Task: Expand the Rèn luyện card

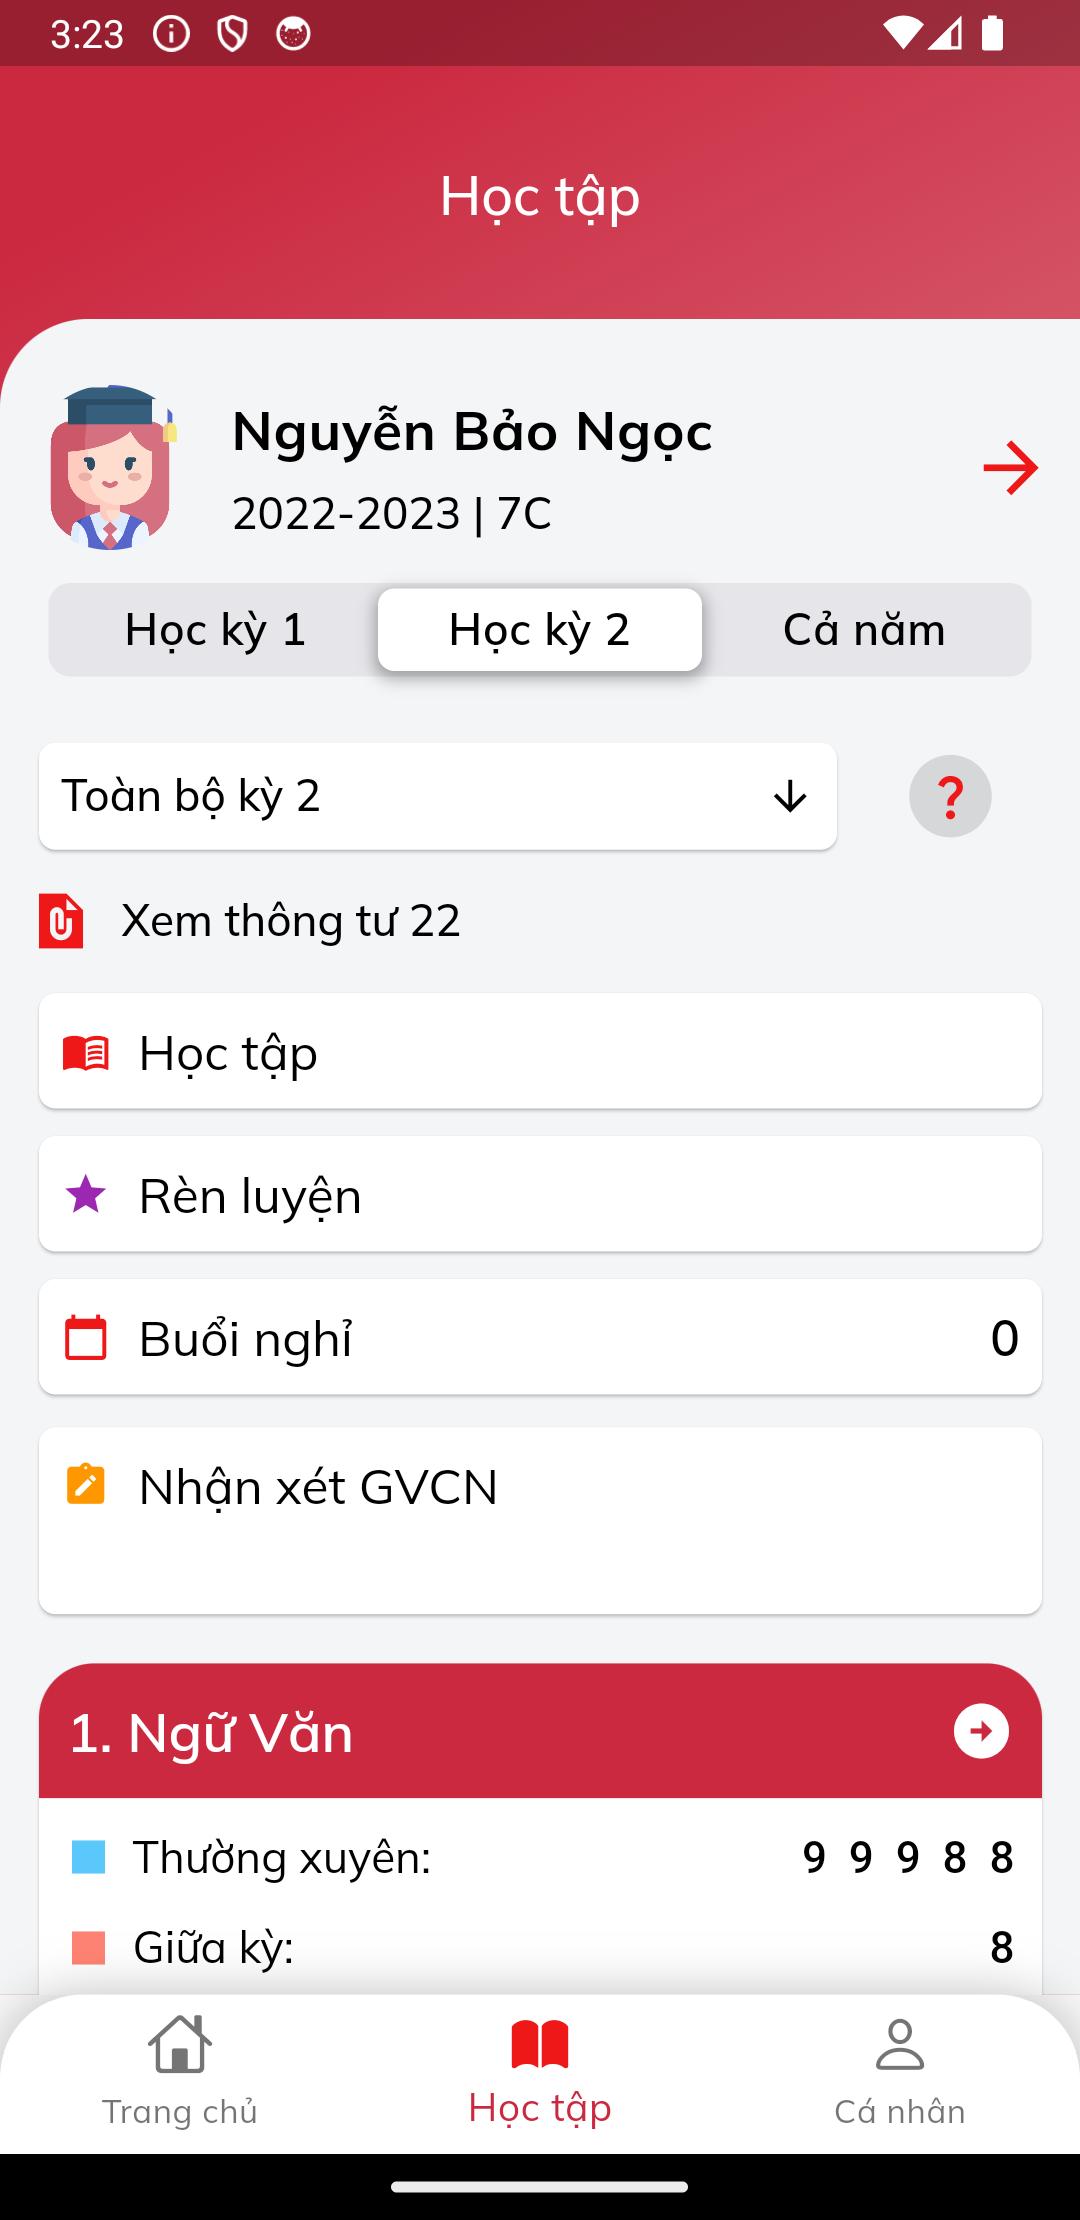Action: 540,1194
